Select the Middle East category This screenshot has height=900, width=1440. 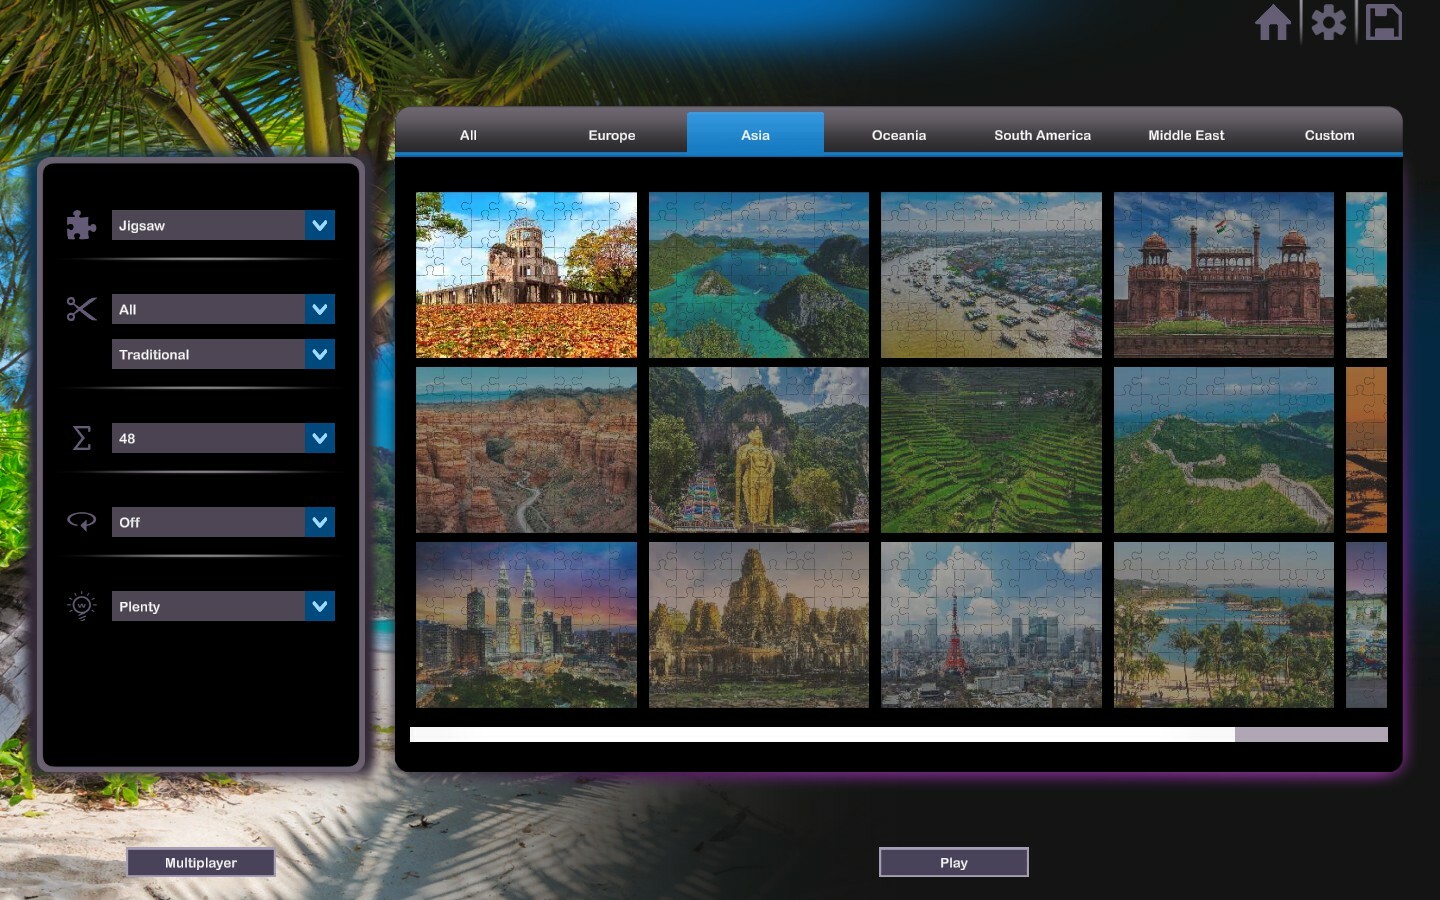(1186, 134)
